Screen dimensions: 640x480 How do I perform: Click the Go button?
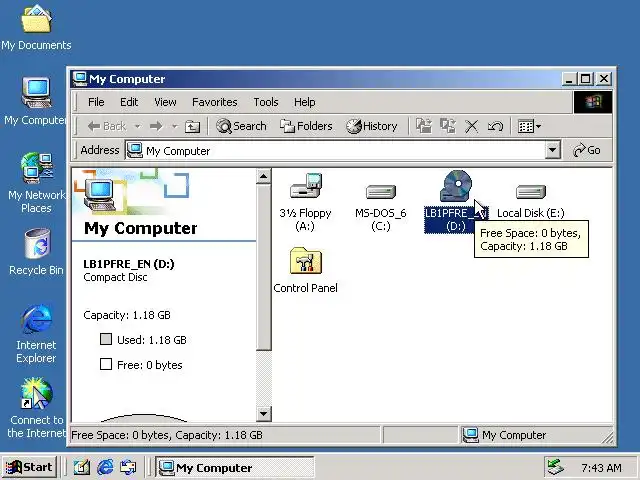point(587,150)
